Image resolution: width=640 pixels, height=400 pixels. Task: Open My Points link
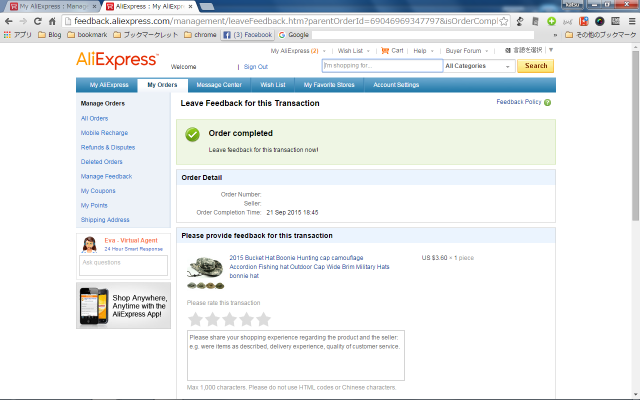pyautogui.click(x=94, y=205)
